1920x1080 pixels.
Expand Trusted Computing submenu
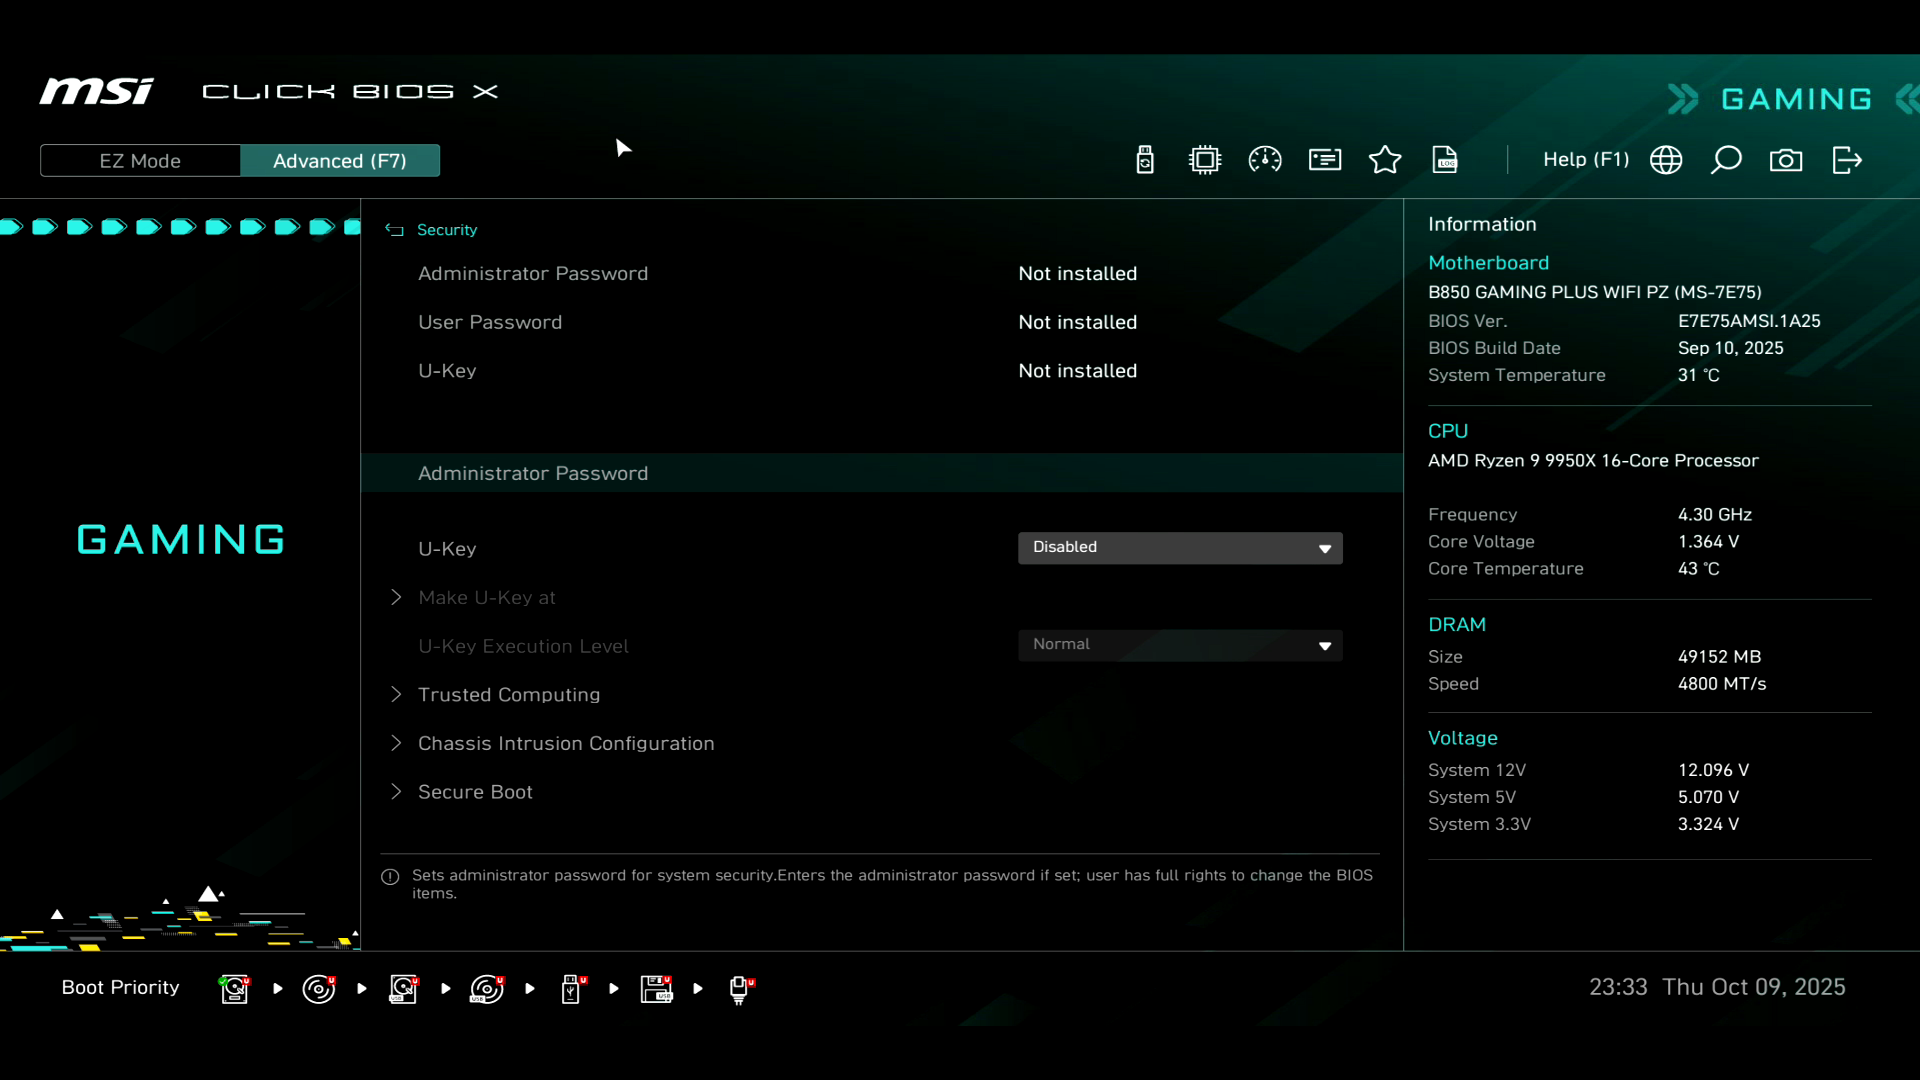coord(509,695)
